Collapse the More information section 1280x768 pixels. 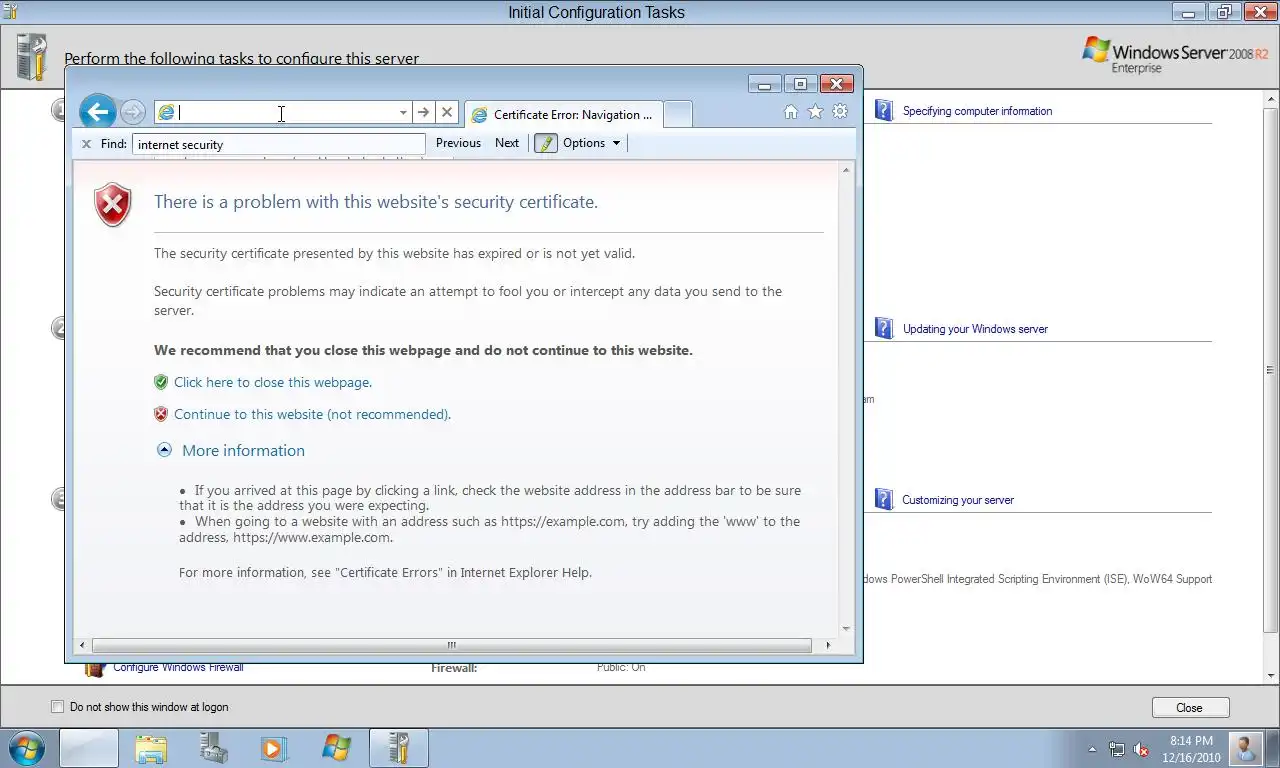point(231,450)
